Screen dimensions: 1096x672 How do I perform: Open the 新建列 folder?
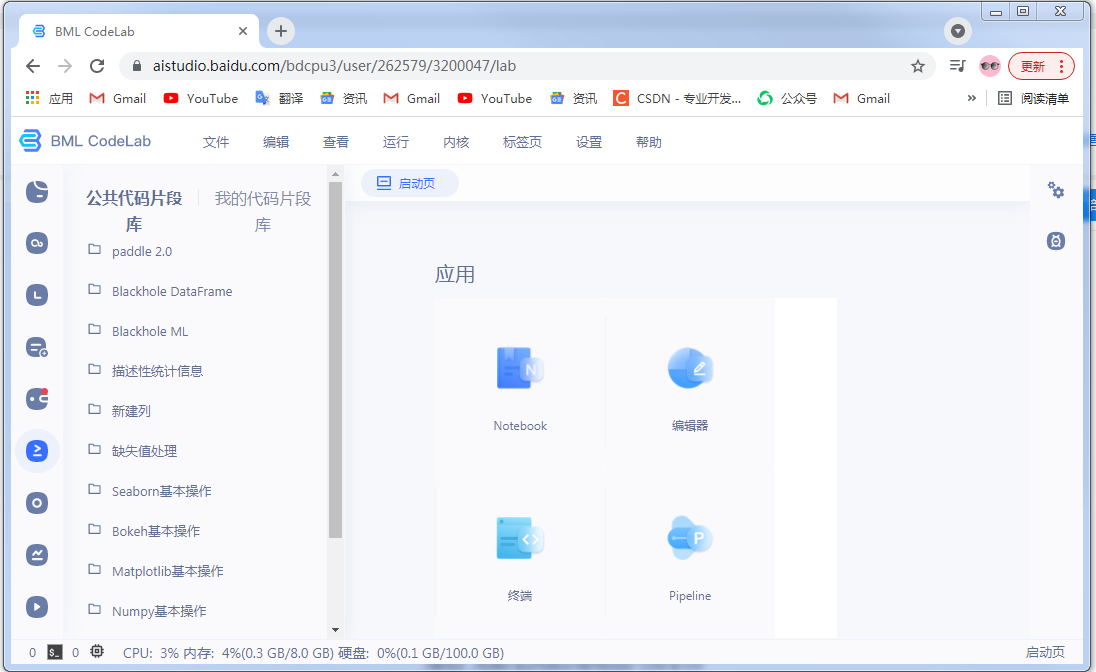pos(120,410)
